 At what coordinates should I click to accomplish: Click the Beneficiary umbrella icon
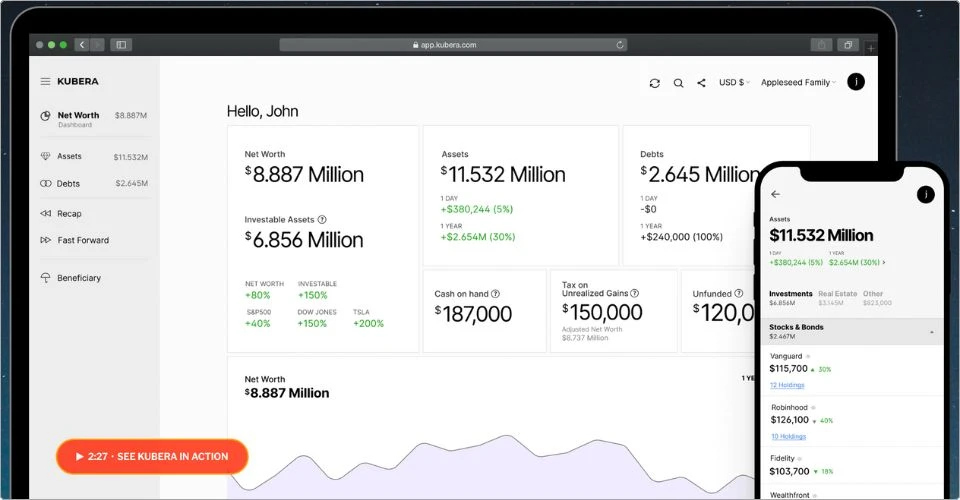click(x=45, y=278)
